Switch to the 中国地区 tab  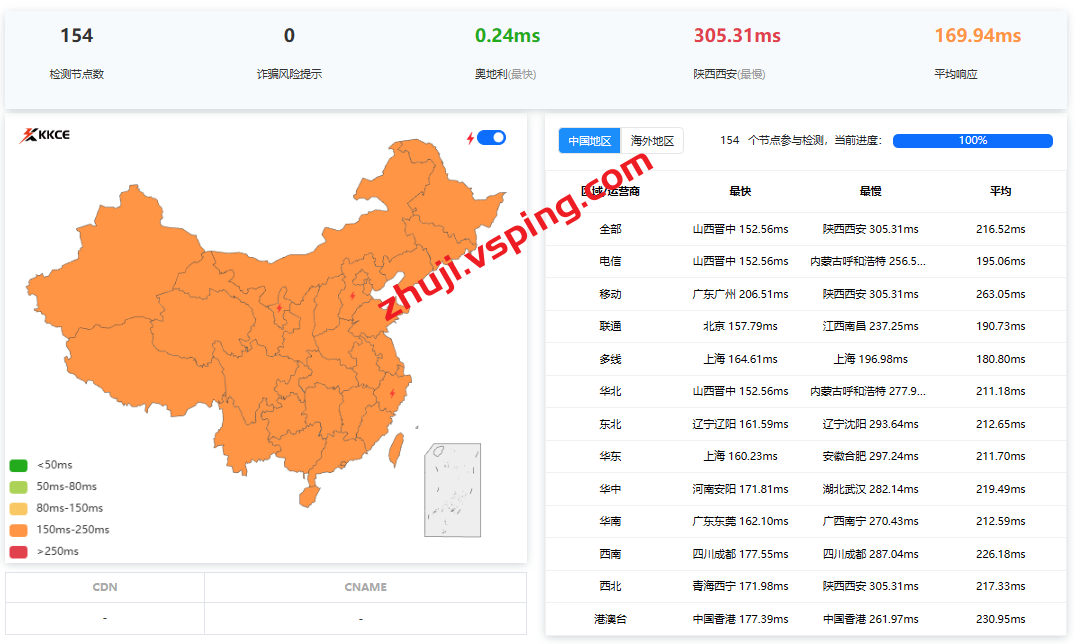[589, 141]
